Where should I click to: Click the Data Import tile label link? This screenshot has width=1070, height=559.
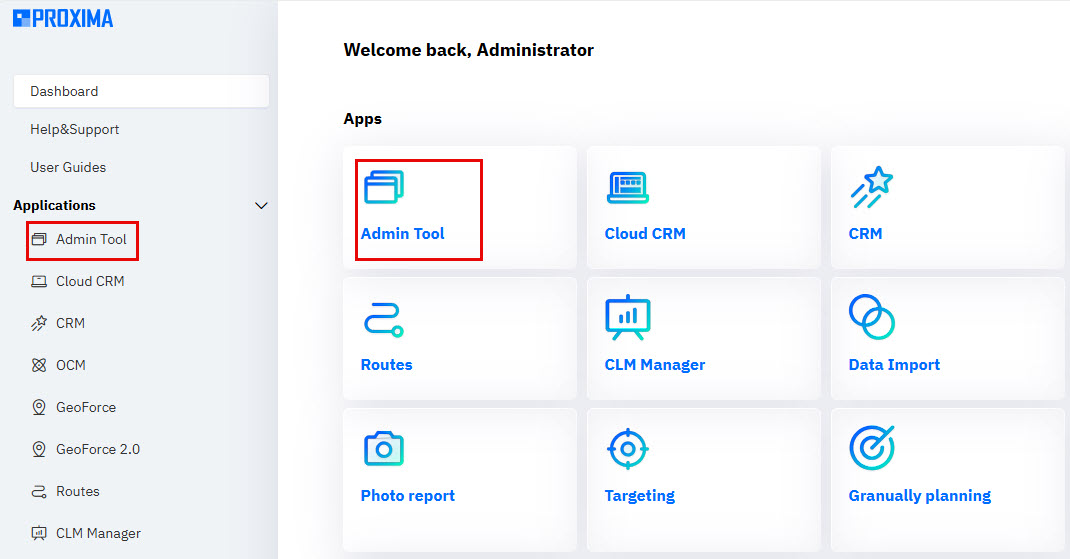coord(894,365)
